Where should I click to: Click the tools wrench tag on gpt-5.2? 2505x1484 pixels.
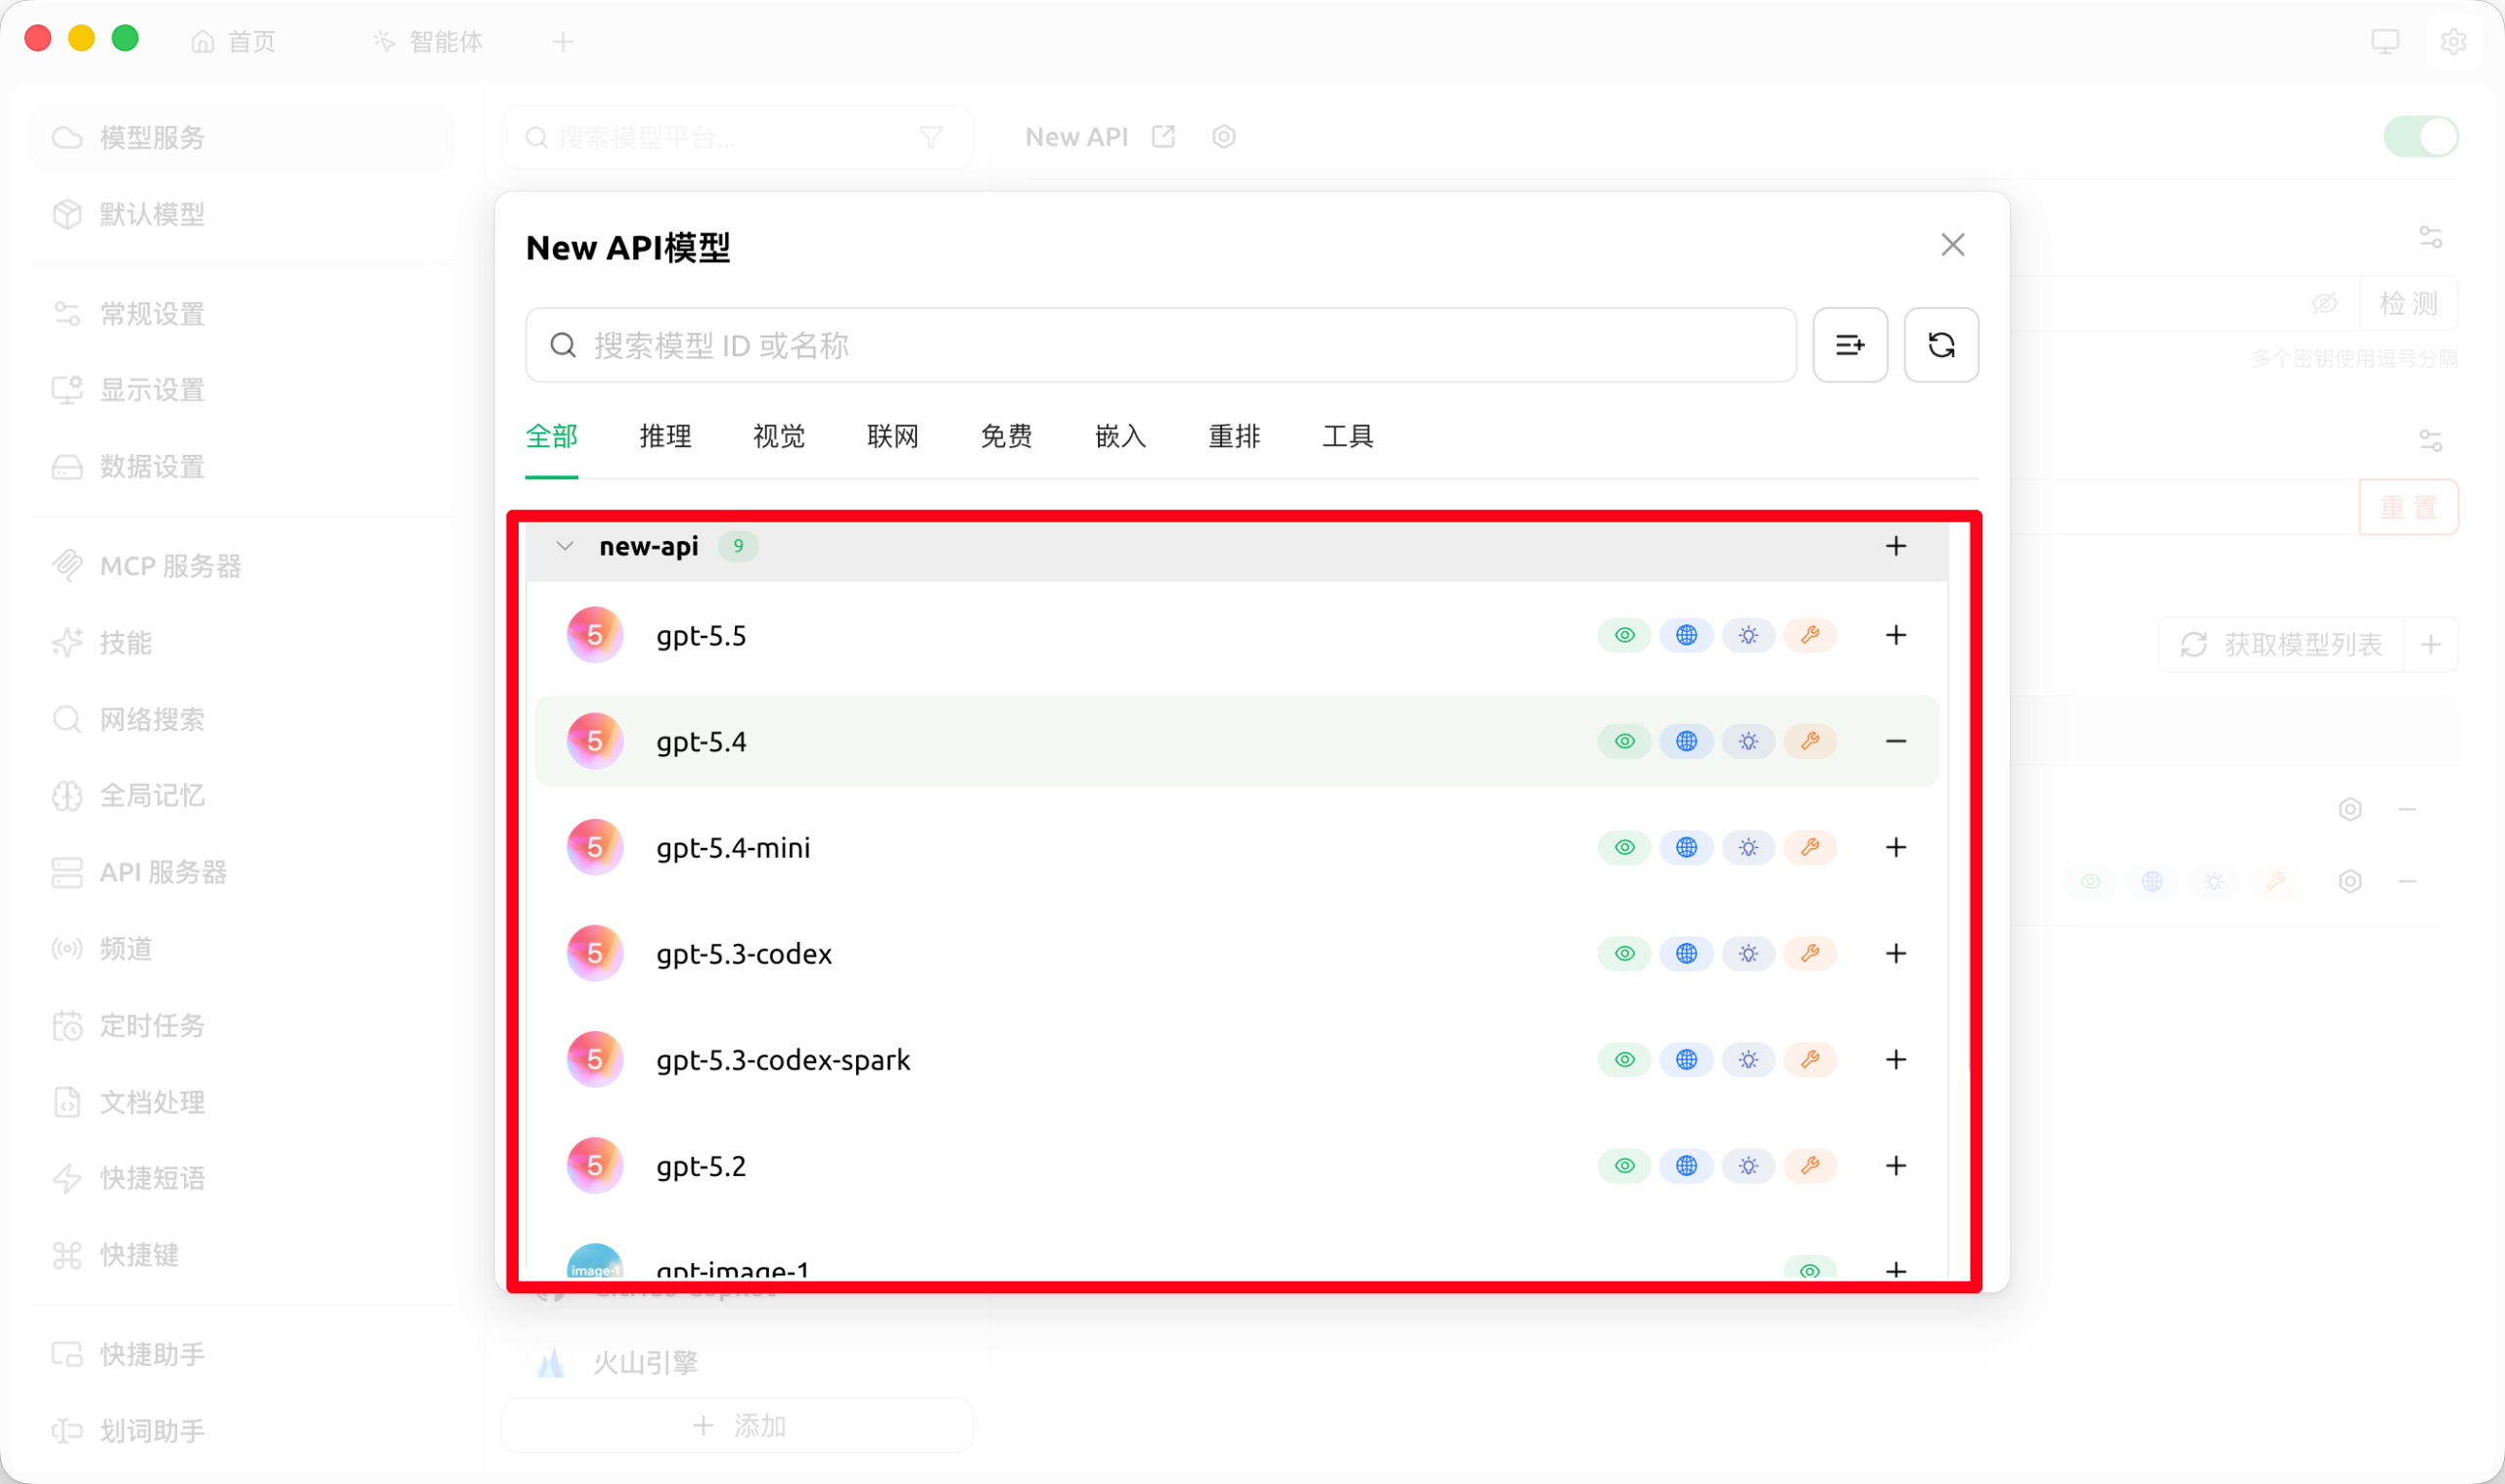pyautogui.click(x=1809, y=1165)
